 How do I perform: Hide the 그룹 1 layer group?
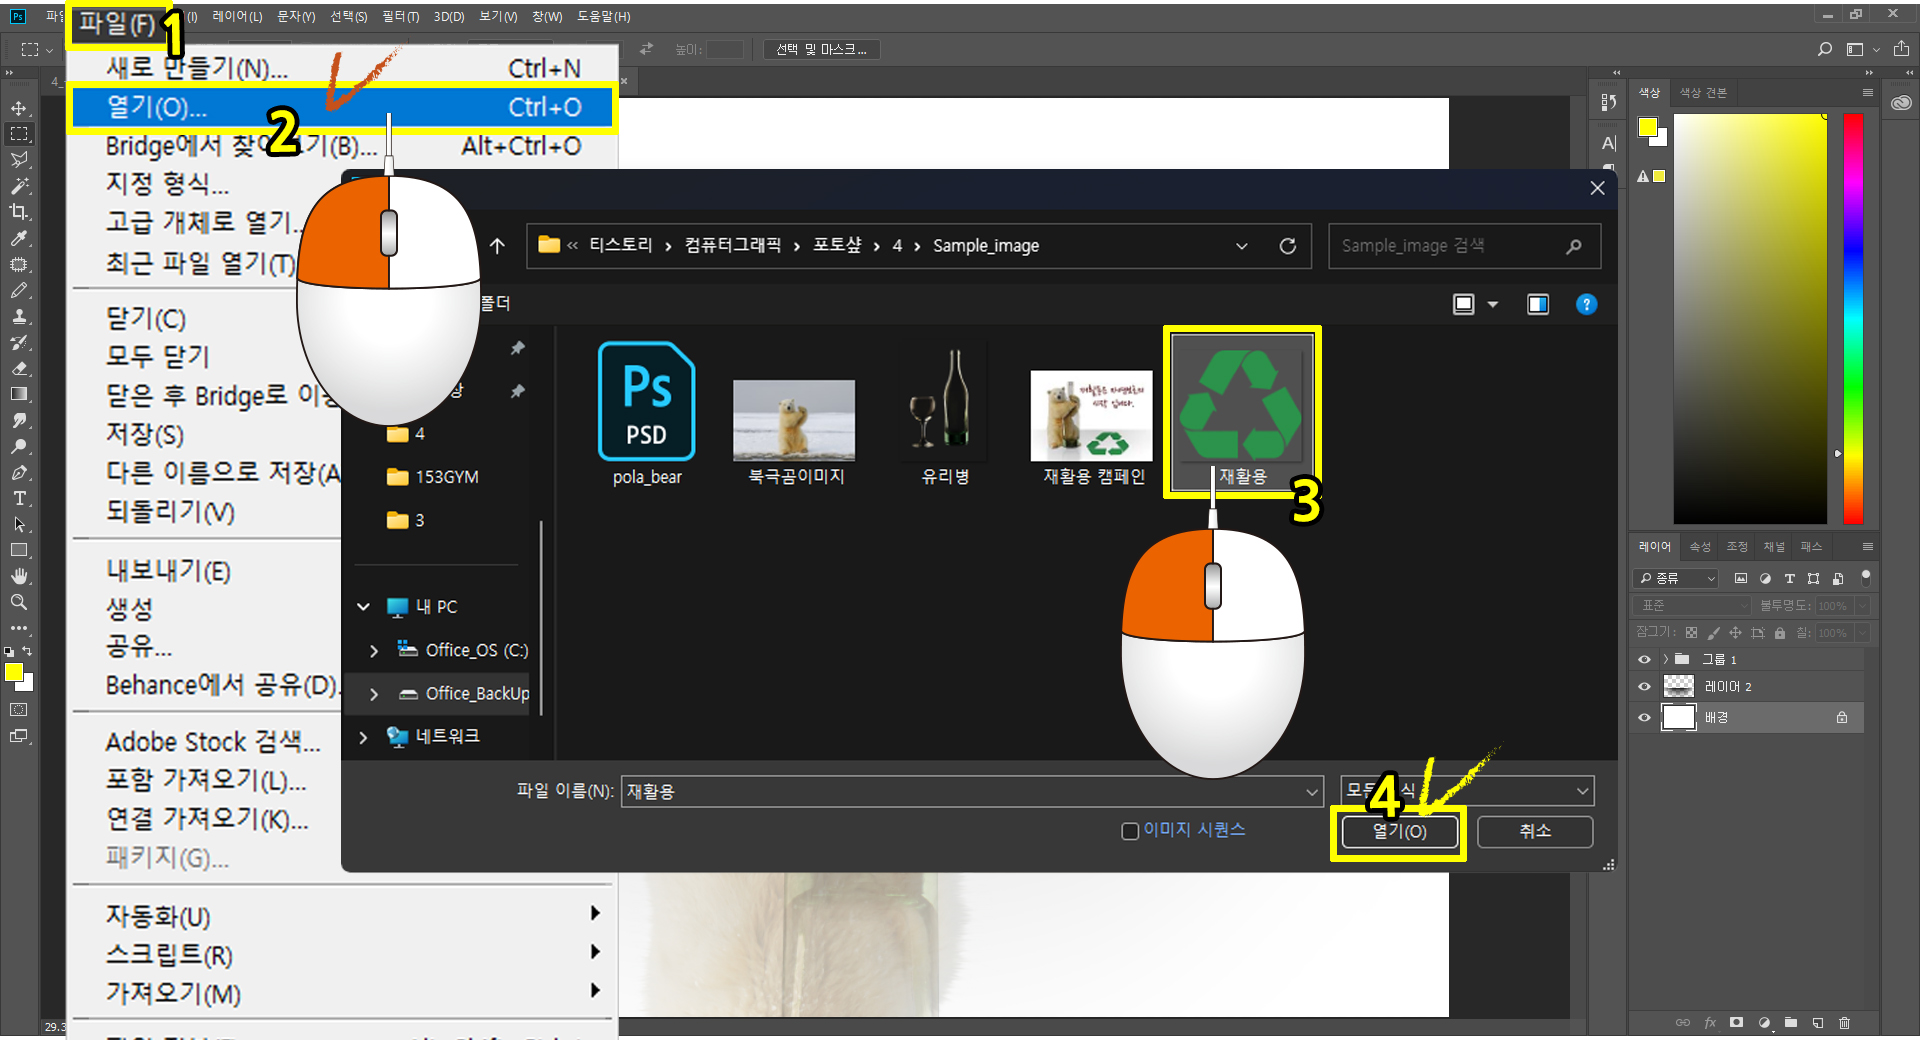point(1644,660)
